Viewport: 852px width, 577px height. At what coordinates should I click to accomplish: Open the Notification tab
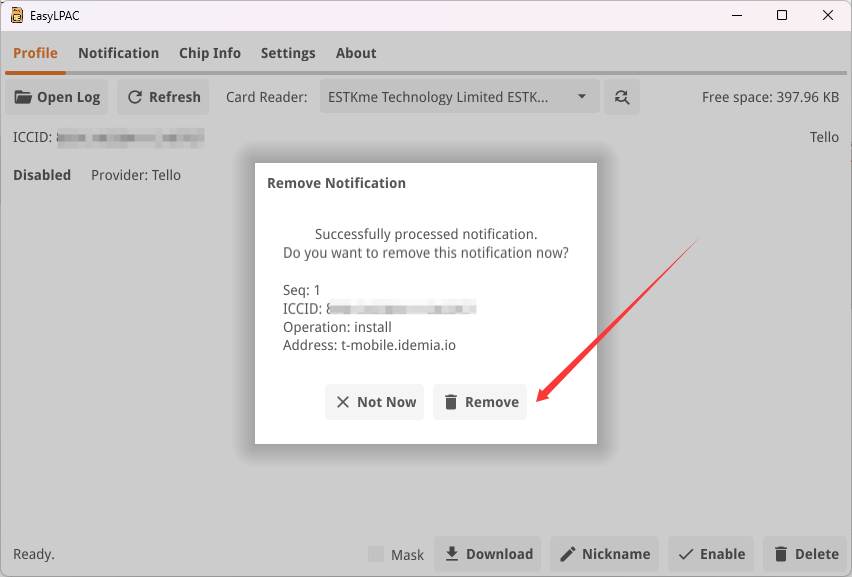[x=118, y=53]
